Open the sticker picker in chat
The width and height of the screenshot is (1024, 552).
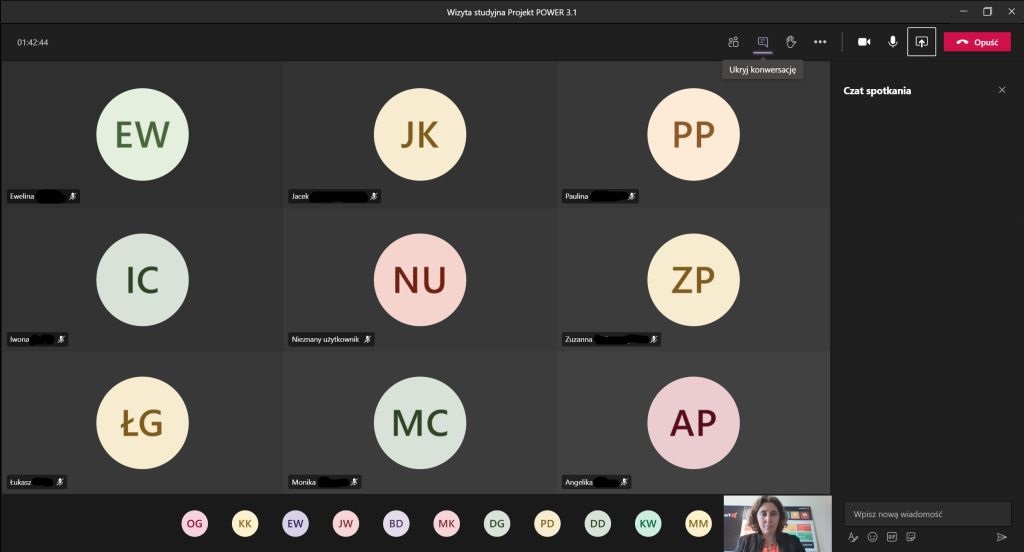tap(910, 537)
